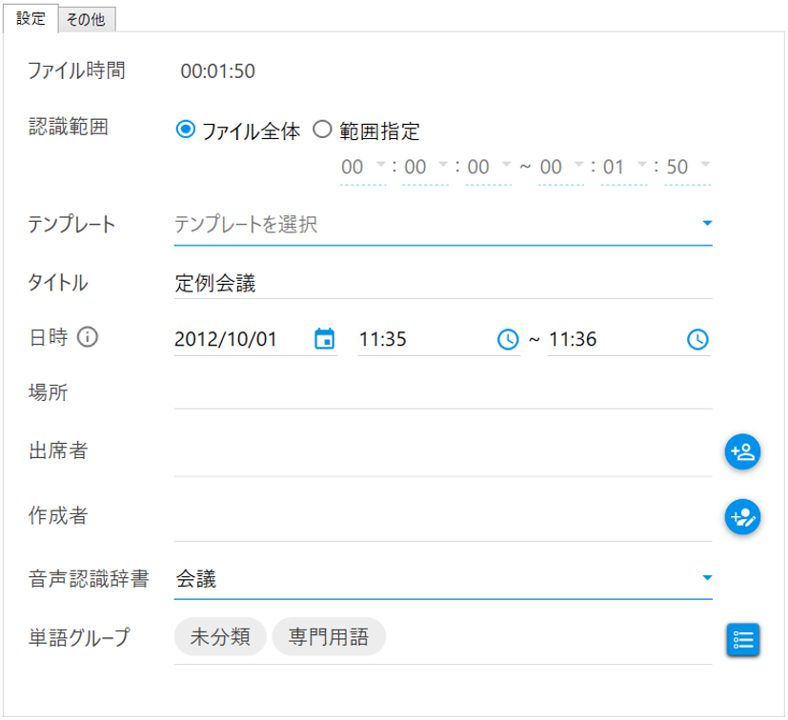
Task: Open the end seconds dropdown showing 50
Action: 687,167
